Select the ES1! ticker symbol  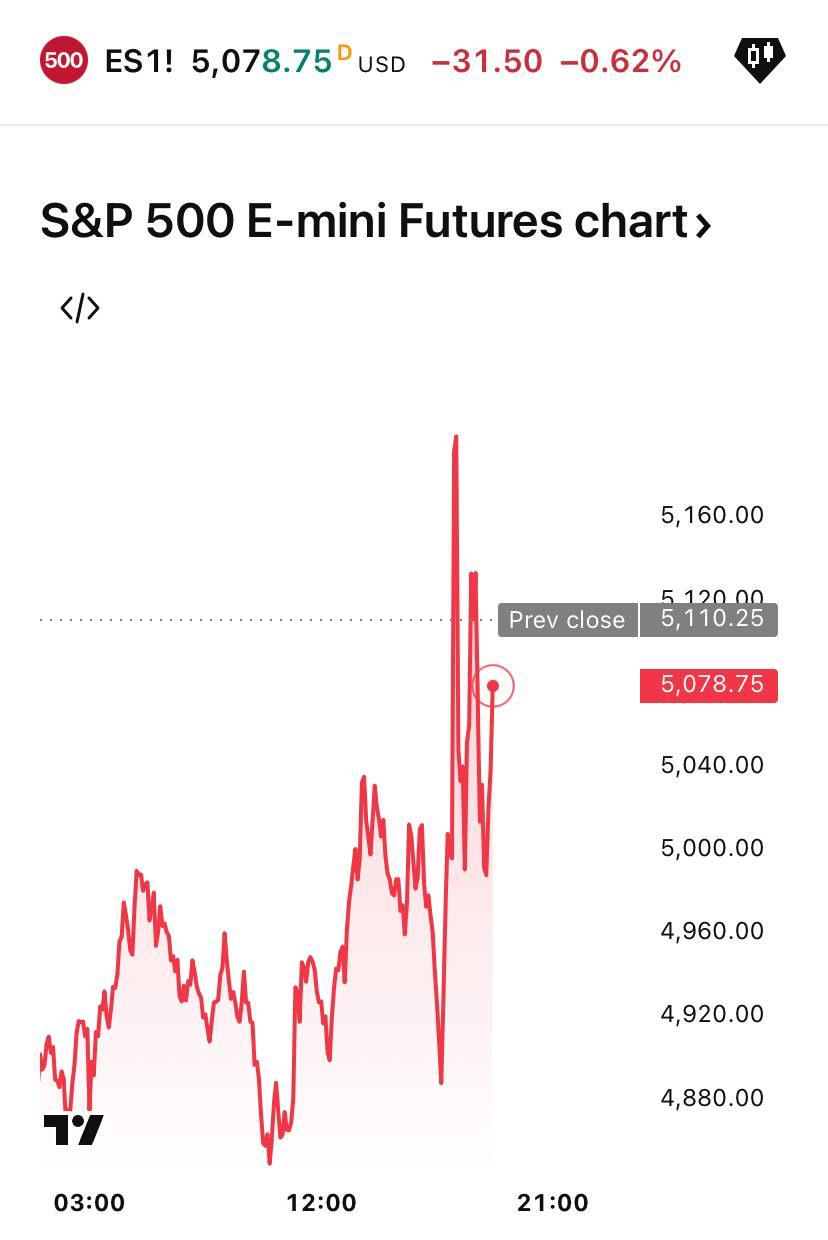coord(138,62)
